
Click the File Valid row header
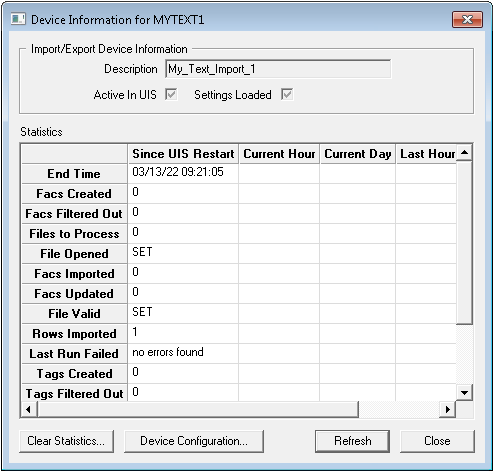pyautogui.click(x=74, y=314)
